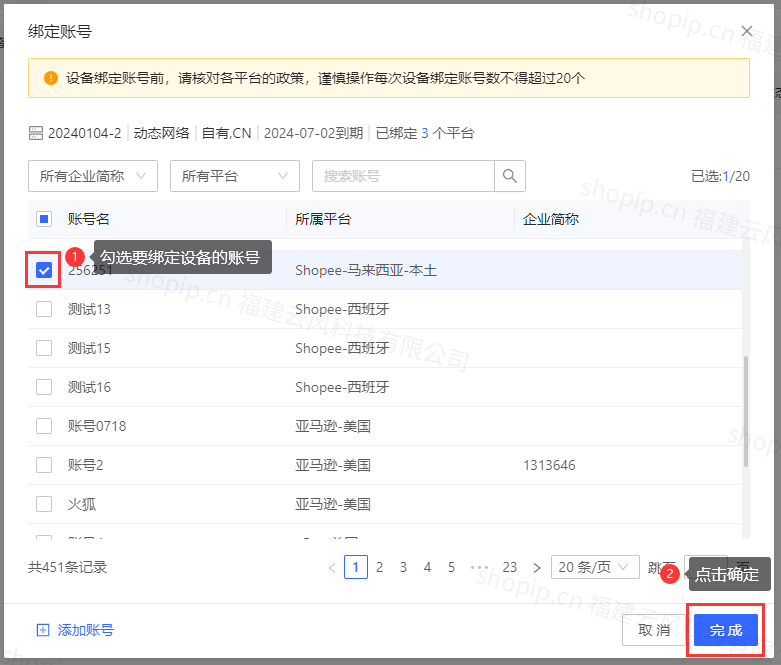
Task: Click the 取消 button
Action: (x=654, y=630)
